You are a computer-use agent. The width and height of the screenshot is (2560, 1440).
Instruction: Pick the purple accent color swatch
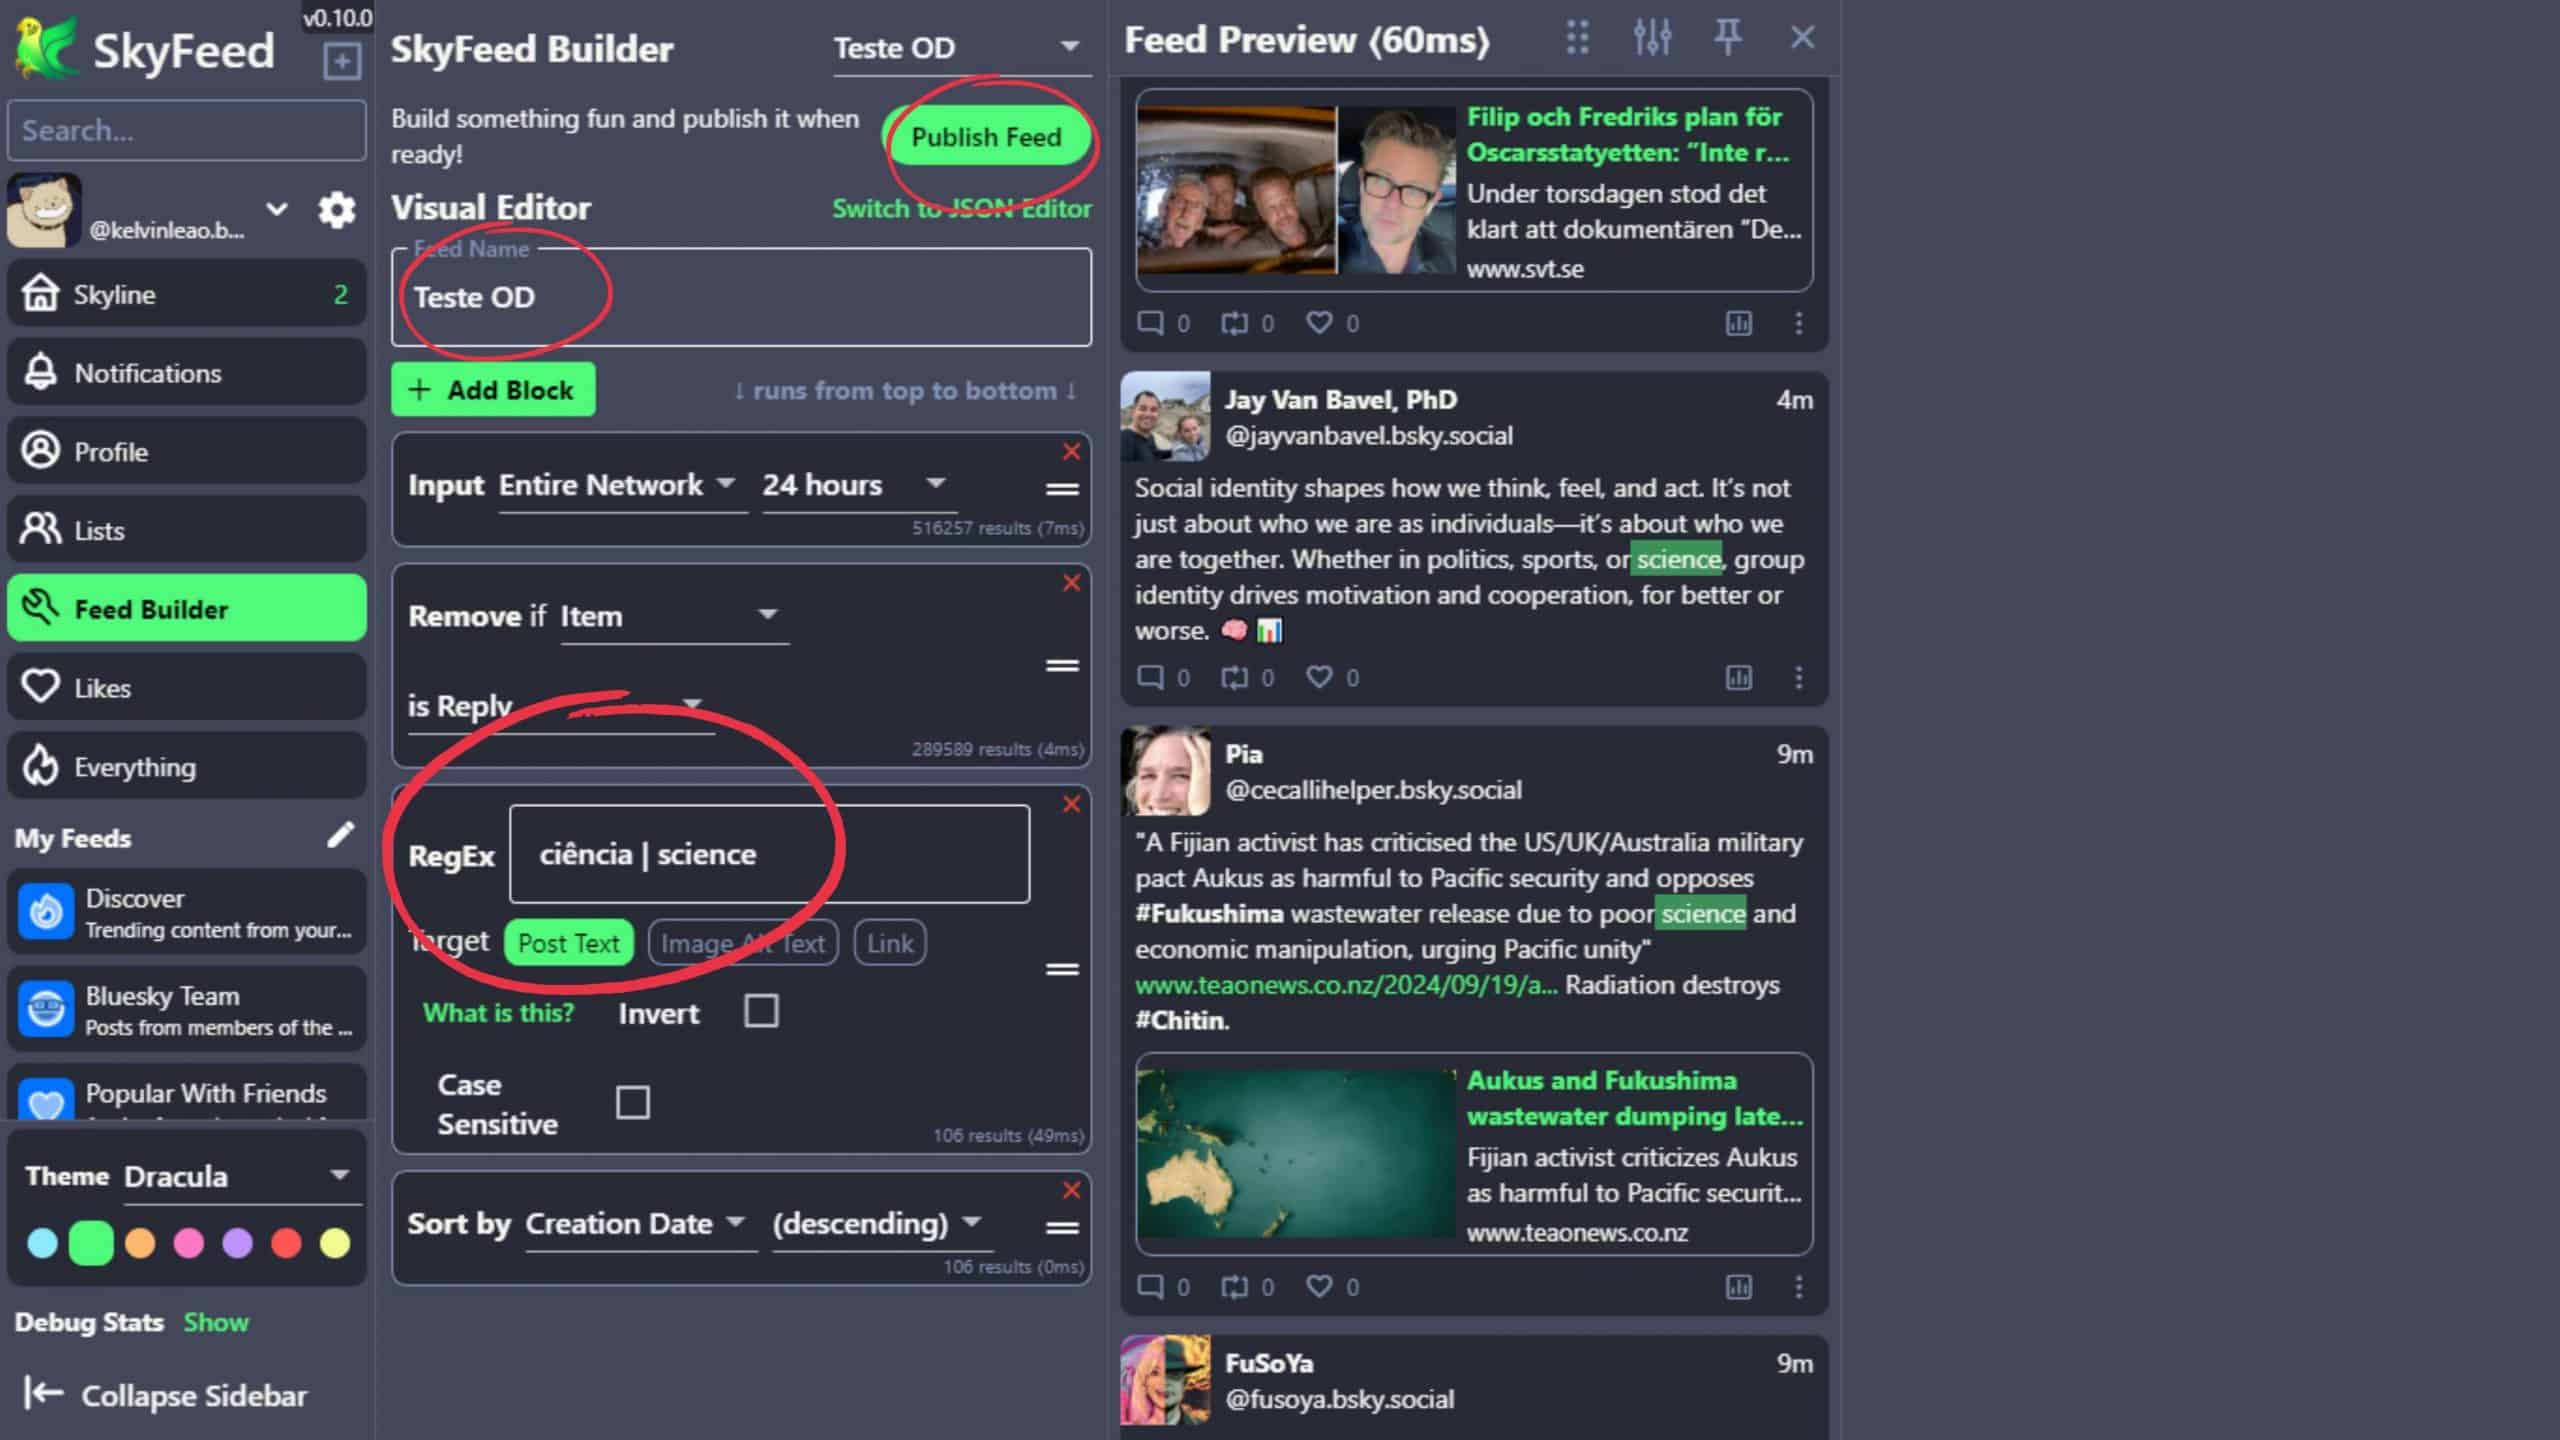(237, 1243)
